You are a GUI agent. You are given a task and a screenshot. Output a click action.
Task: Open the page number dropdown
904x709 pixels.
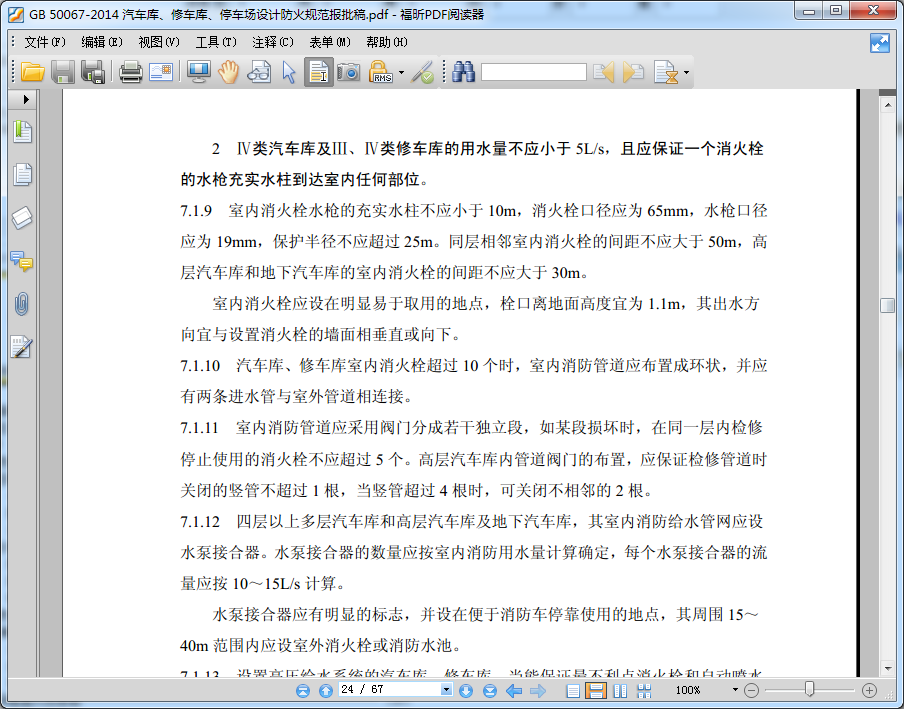point(447,690)
